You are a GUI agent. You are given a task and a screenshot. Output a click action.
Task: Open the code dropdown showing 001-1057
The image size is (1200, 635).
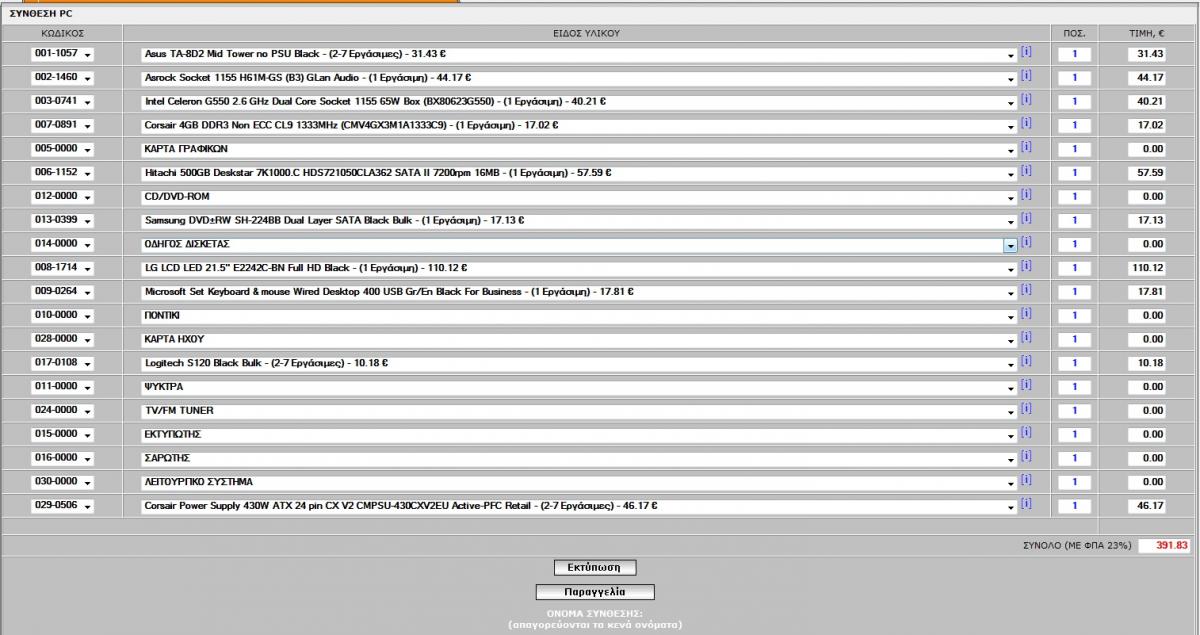(62, 54)
